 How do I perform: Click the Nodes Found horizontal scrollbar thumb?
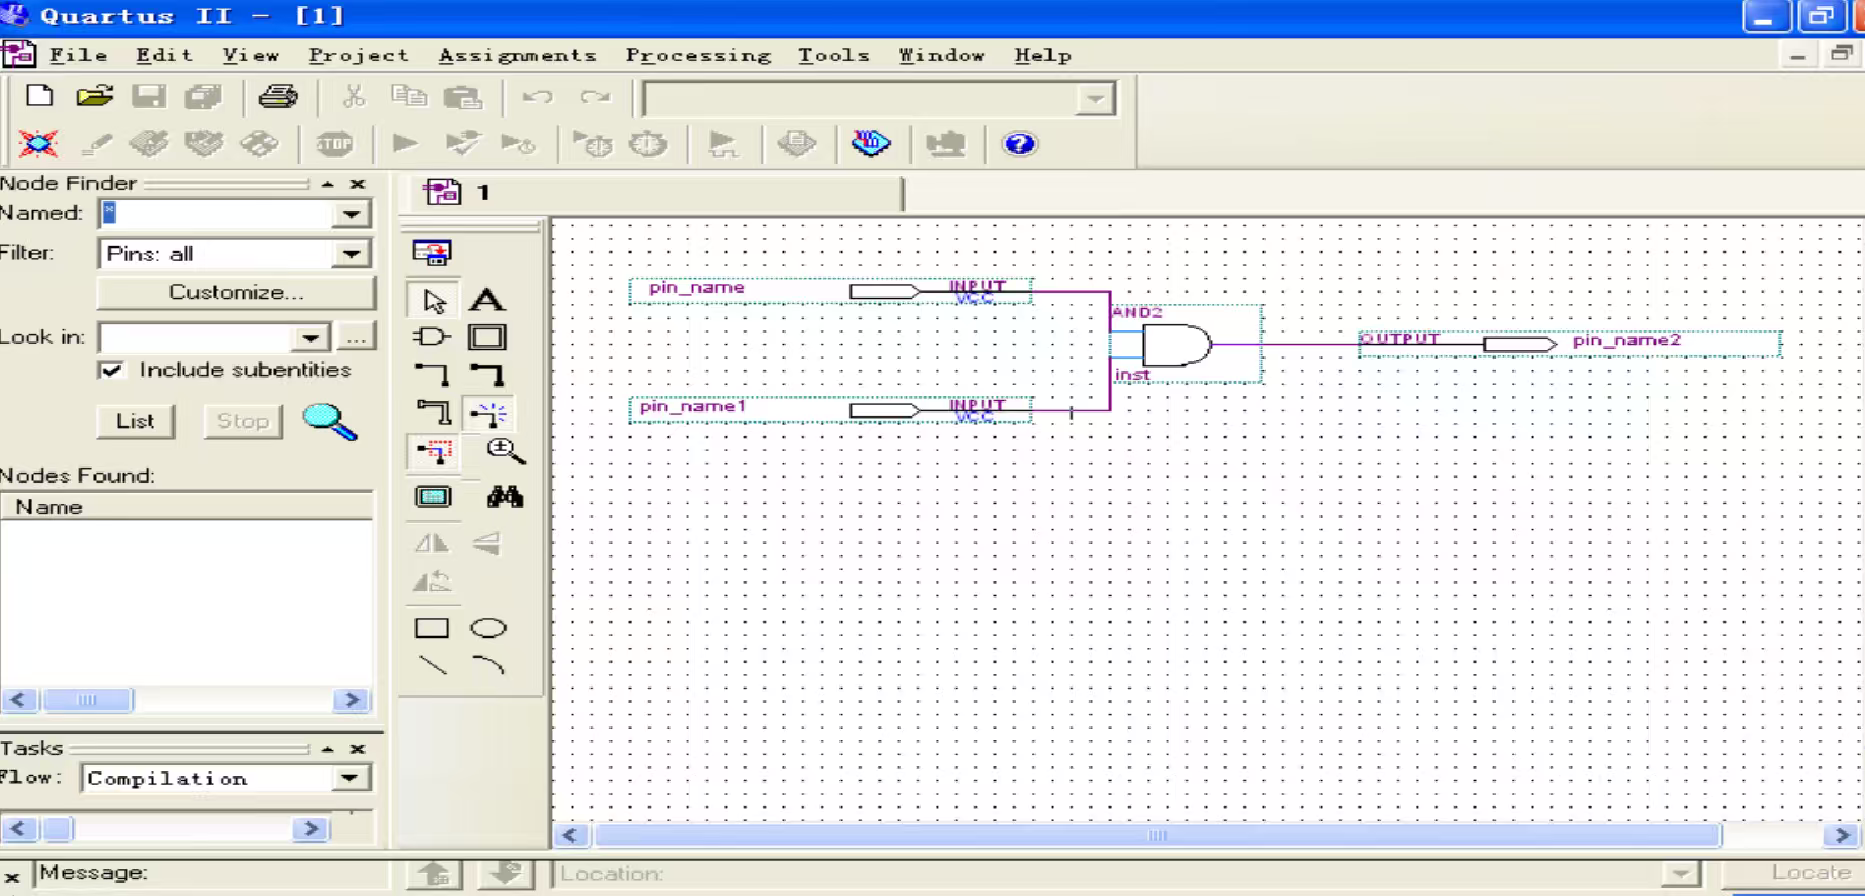(x=87, y=700)
